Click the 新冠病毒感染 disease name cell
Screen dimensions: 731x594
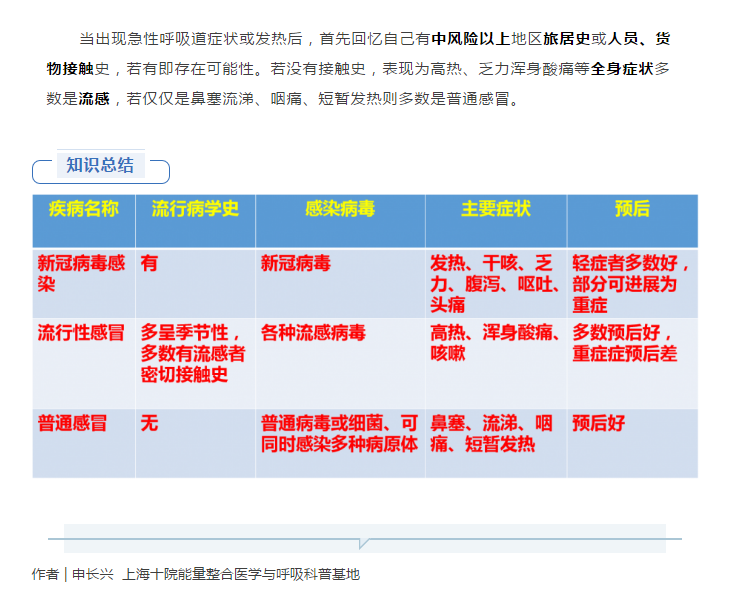point(84,283)
